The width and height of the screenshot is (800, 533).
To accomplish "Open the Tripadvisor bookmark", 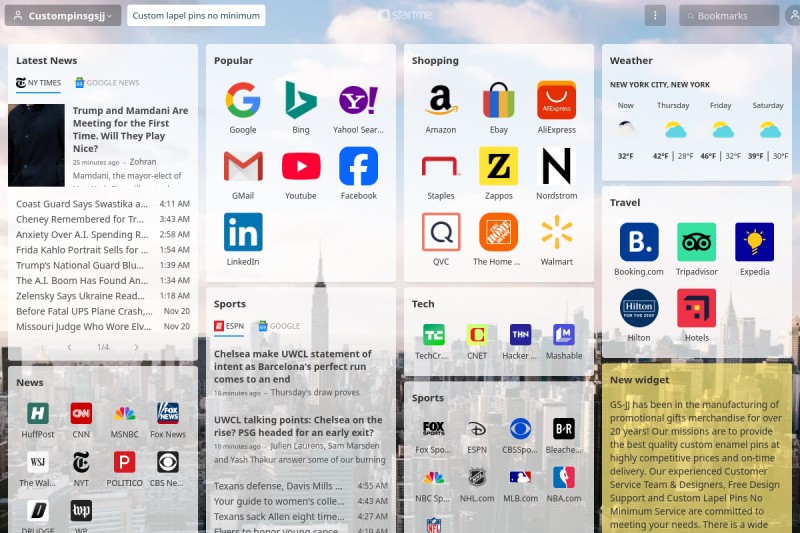I will [x=696, y=242].
